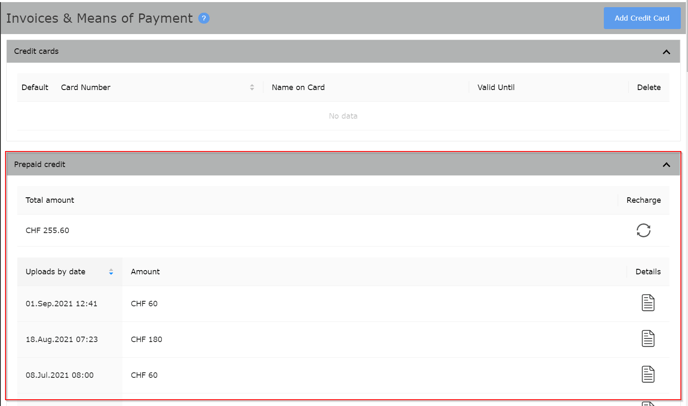Screen dimensions: 688x406
Task: Select the CHF 180 amount cell
Action: 146,340
